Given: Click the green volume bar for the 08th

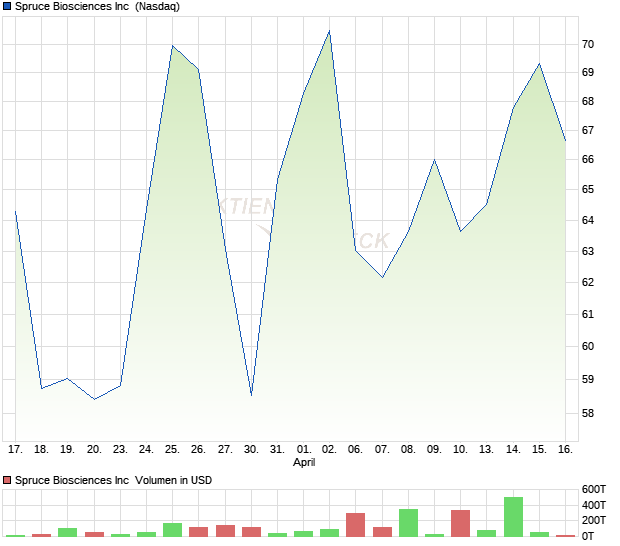Looking at the screenshot, I should (408, 523).
